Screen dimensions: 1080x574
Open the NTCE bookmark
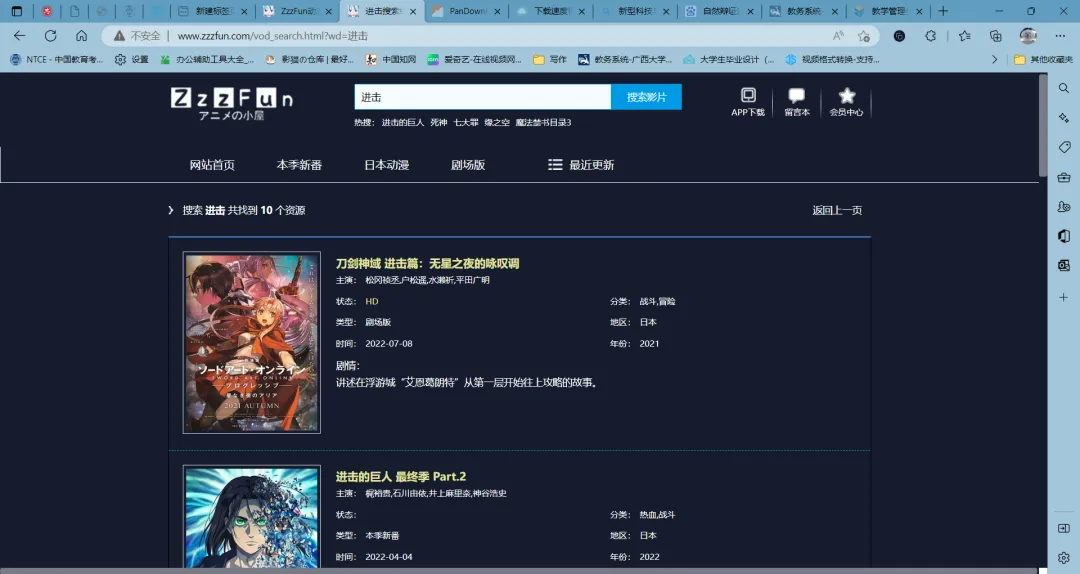point(56,59)
